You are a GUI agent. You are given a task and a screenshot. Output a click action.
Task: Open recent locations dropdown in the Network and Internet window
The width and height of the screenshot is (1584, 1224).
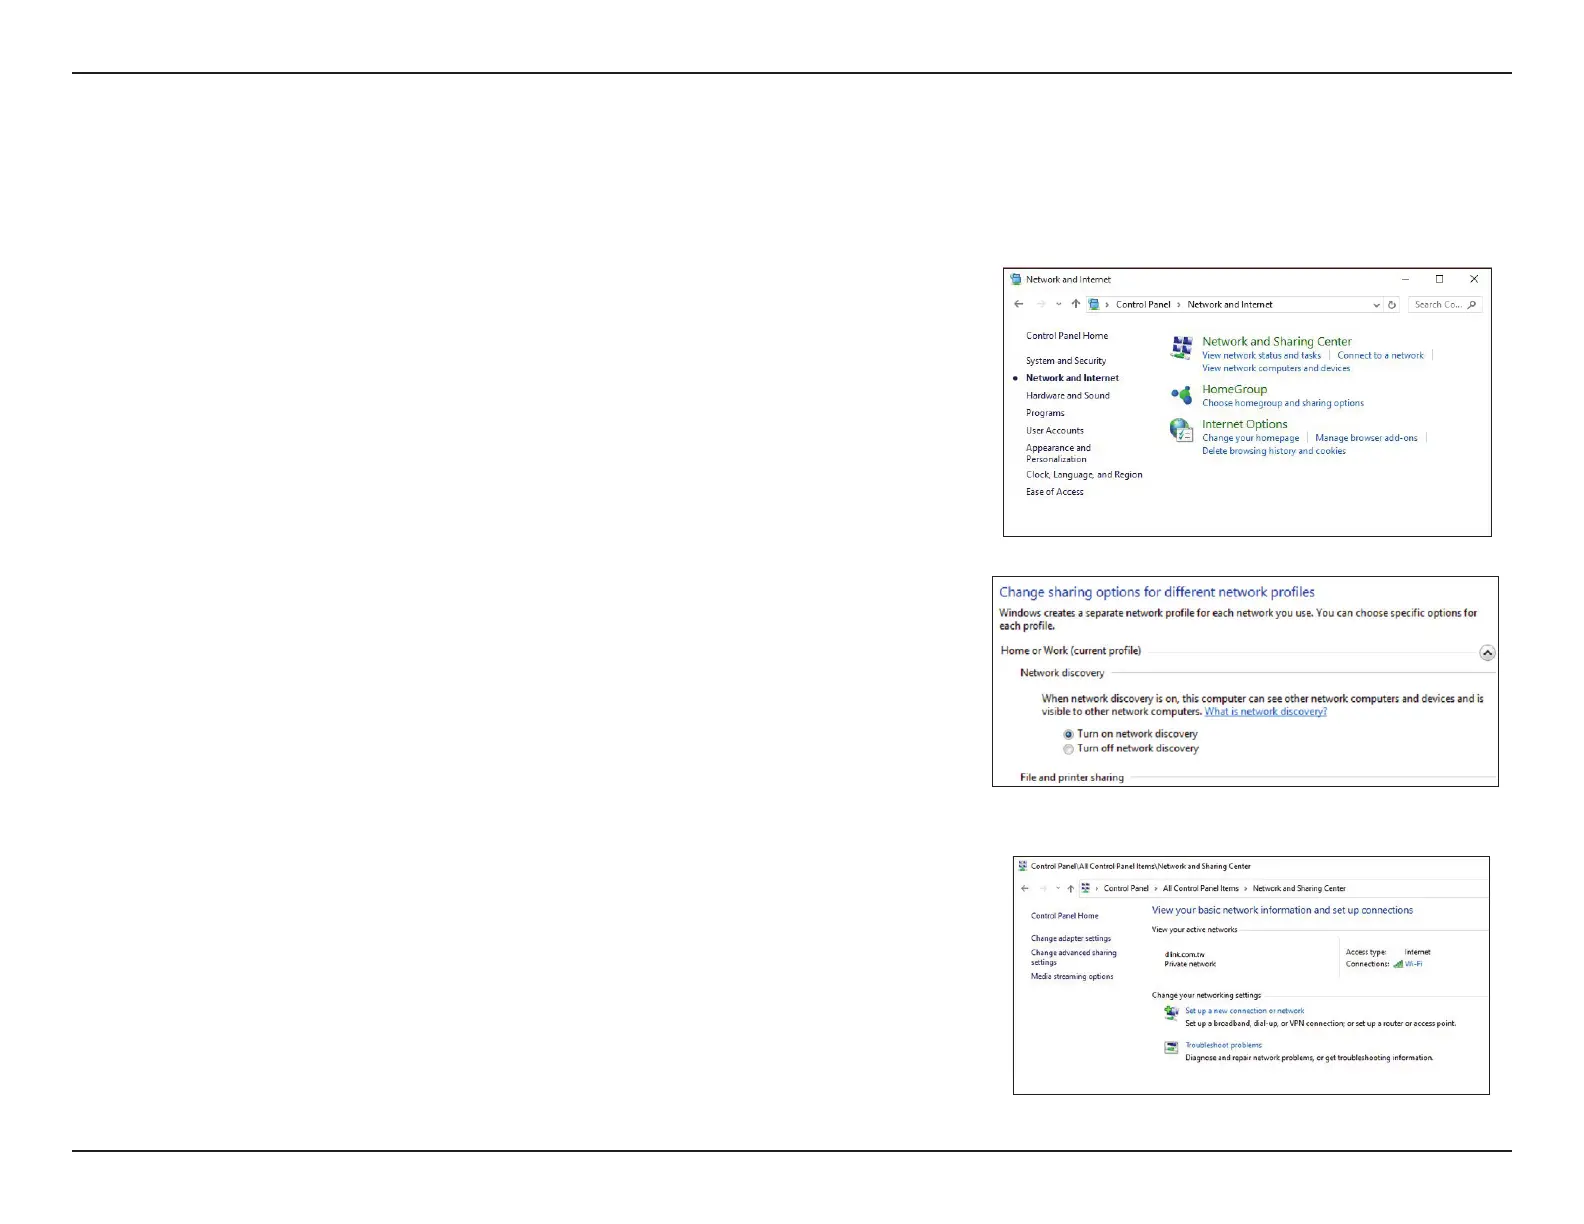click(x=1059, y=305)
